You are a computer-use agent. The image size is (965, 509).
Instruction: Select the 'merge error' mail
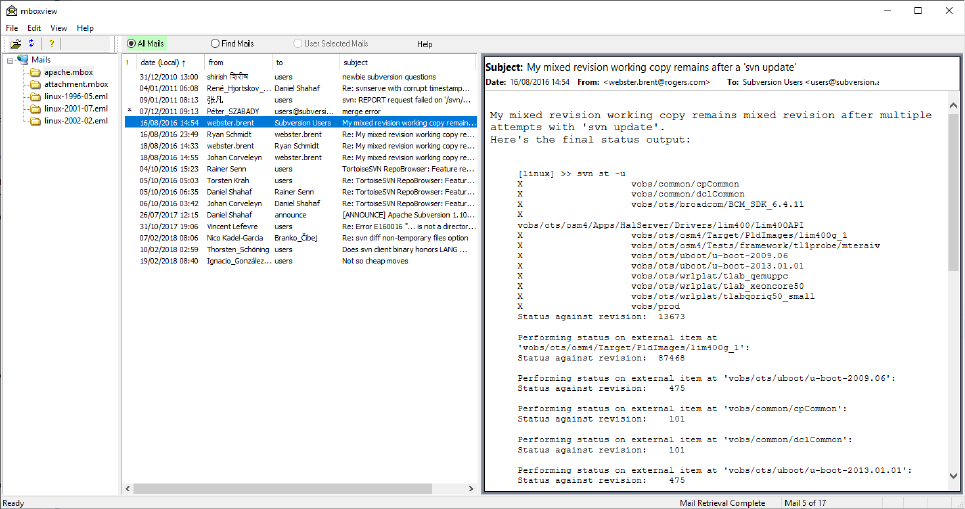click(300, 111)
